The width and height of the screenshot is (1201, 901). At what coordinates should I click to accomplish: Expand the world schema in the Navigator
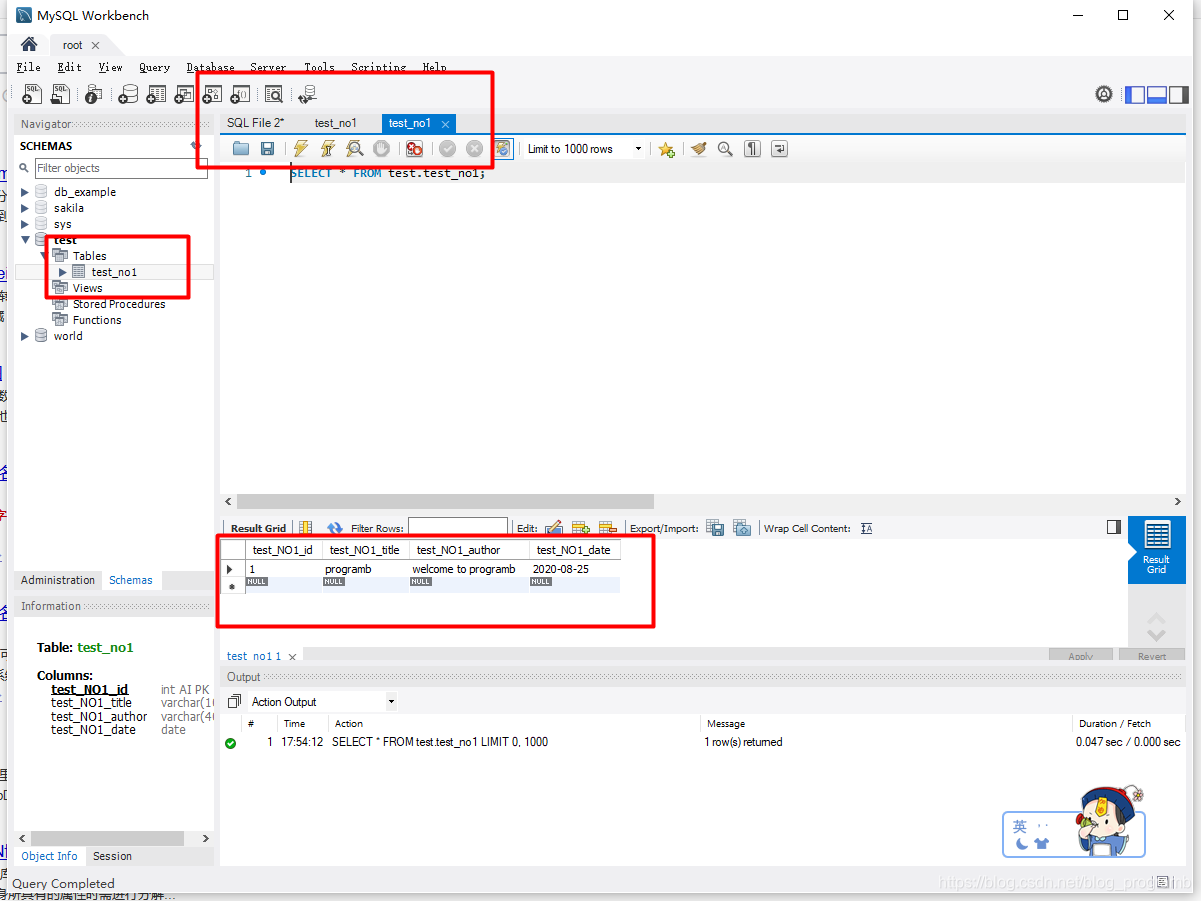coord(25,335)
